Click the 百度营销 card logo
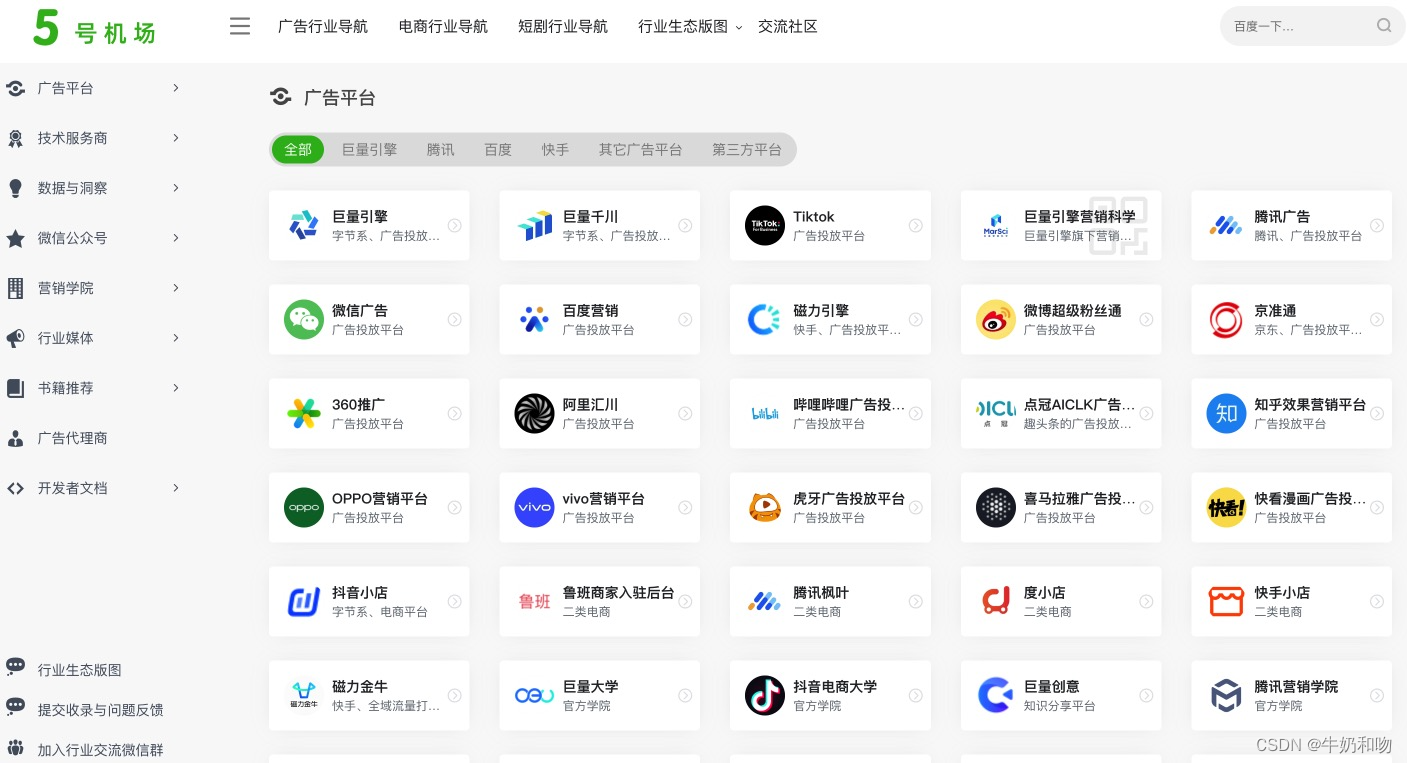Screen dimensions: 1407x763 point(534,320)
